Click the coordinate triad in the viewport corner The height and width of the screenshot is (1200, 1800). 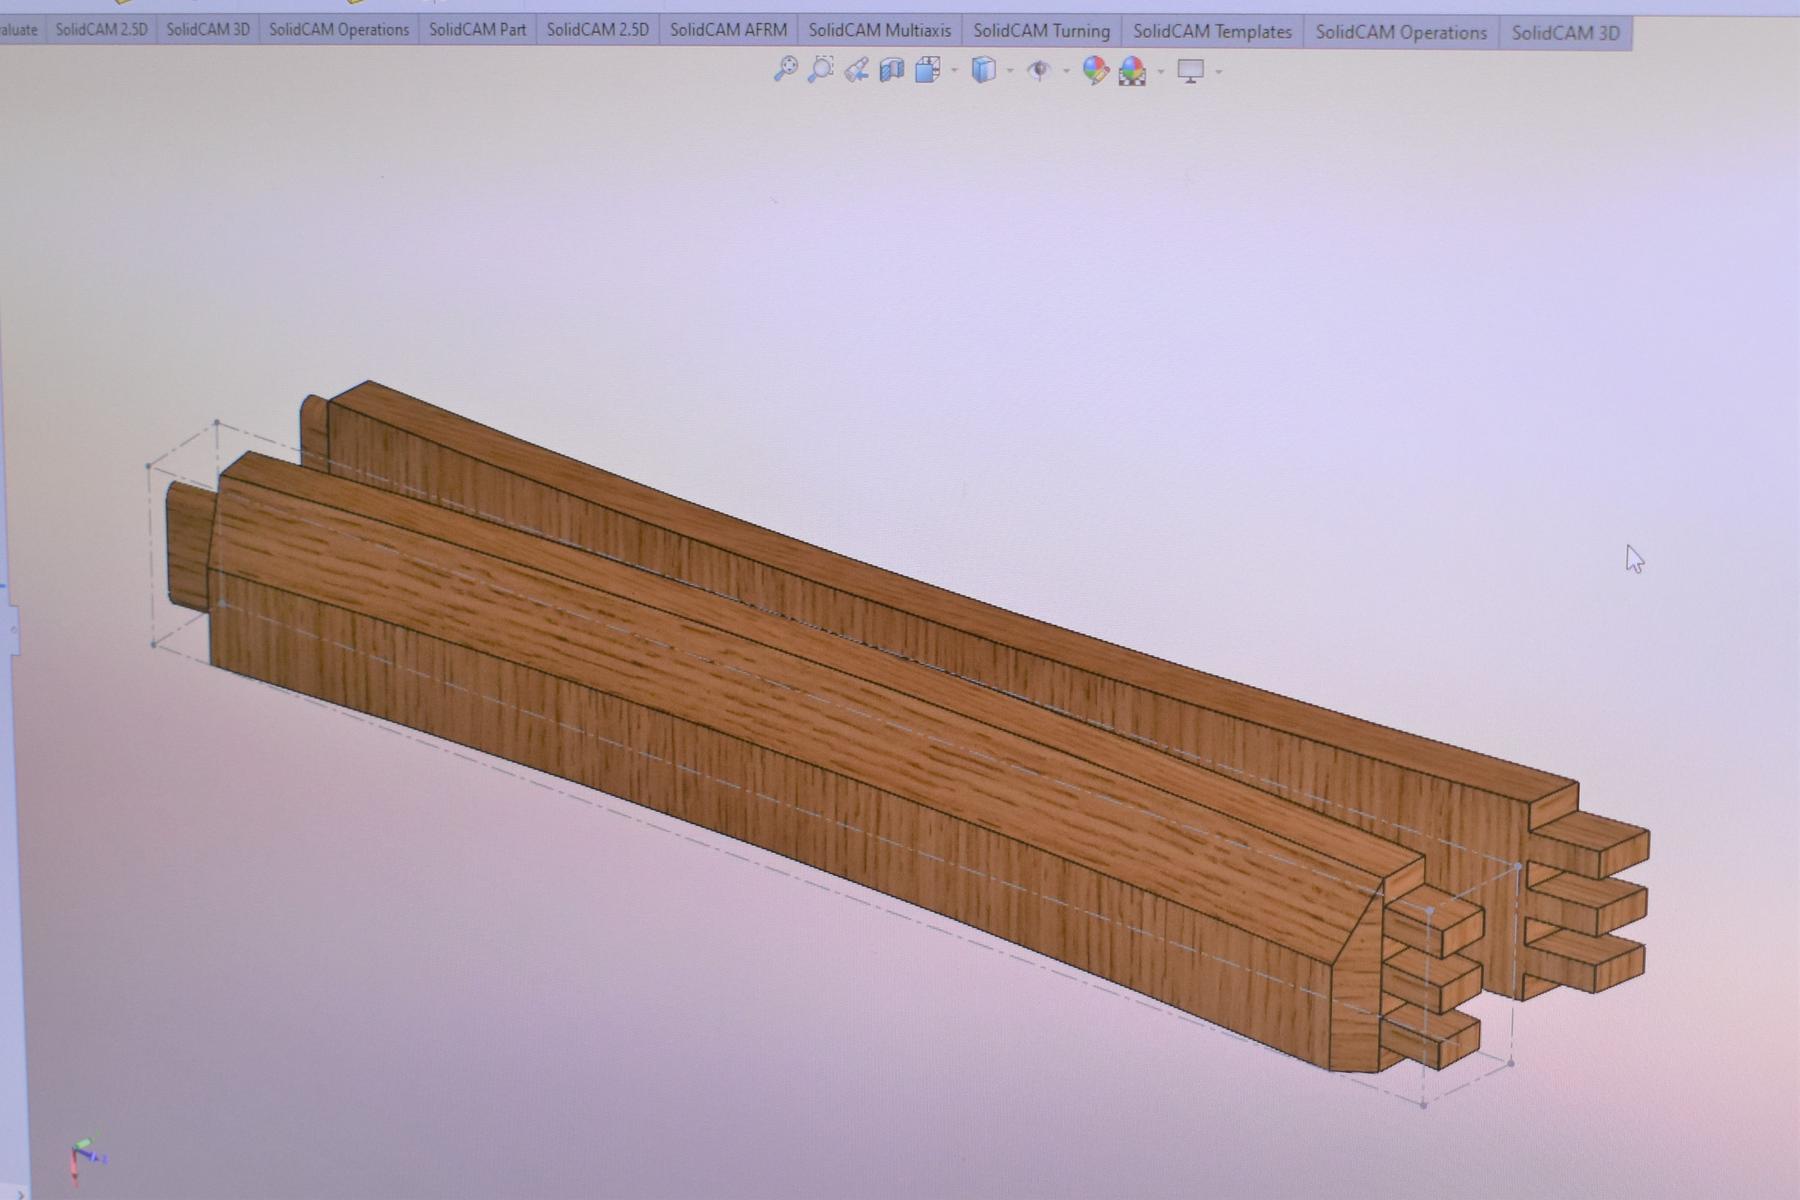(86, 1159)
